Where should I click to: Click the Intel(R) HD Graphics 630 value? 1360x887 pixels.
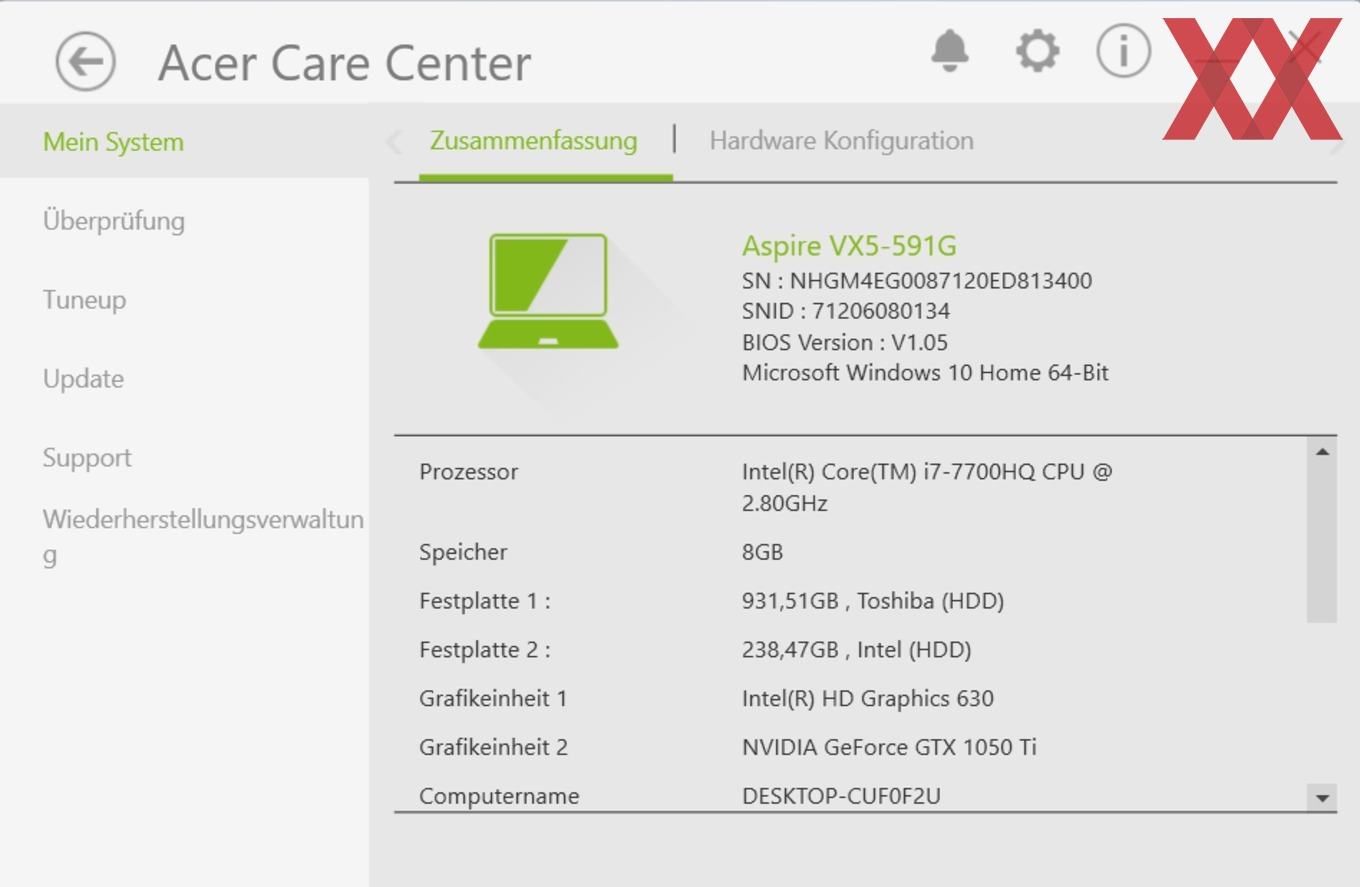(x=868, y=699)
